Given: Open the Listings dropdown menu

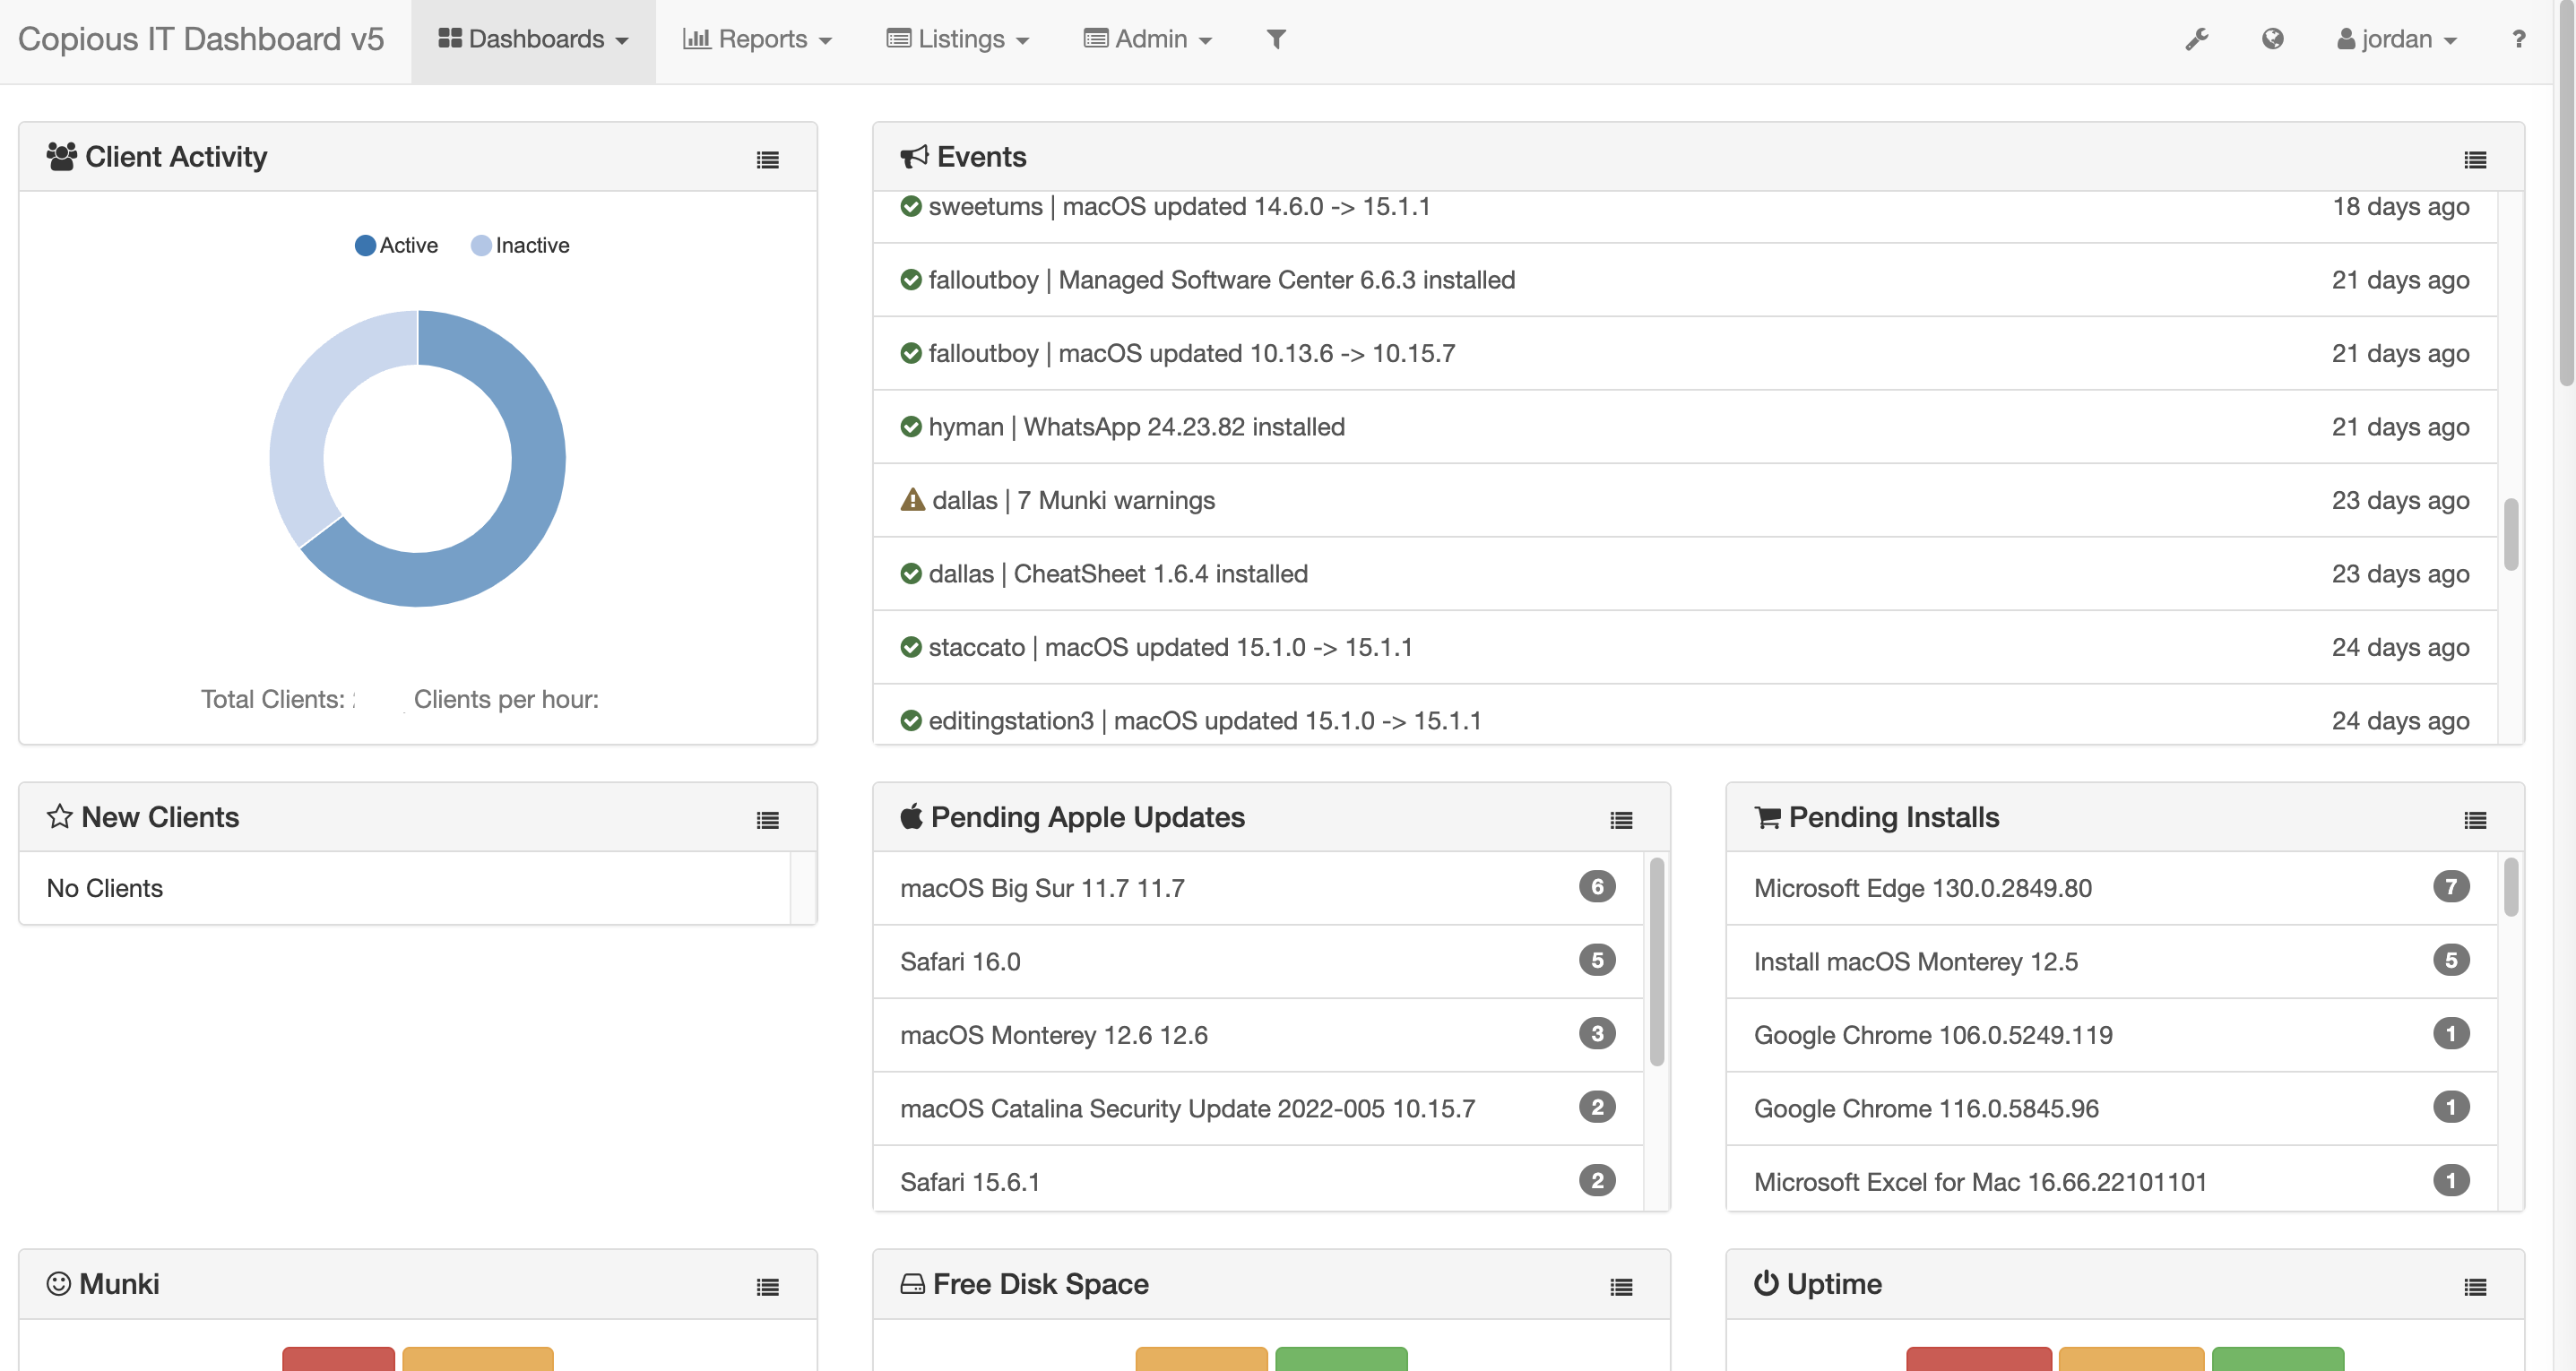Looking at the screenshot, I should 957,39.
